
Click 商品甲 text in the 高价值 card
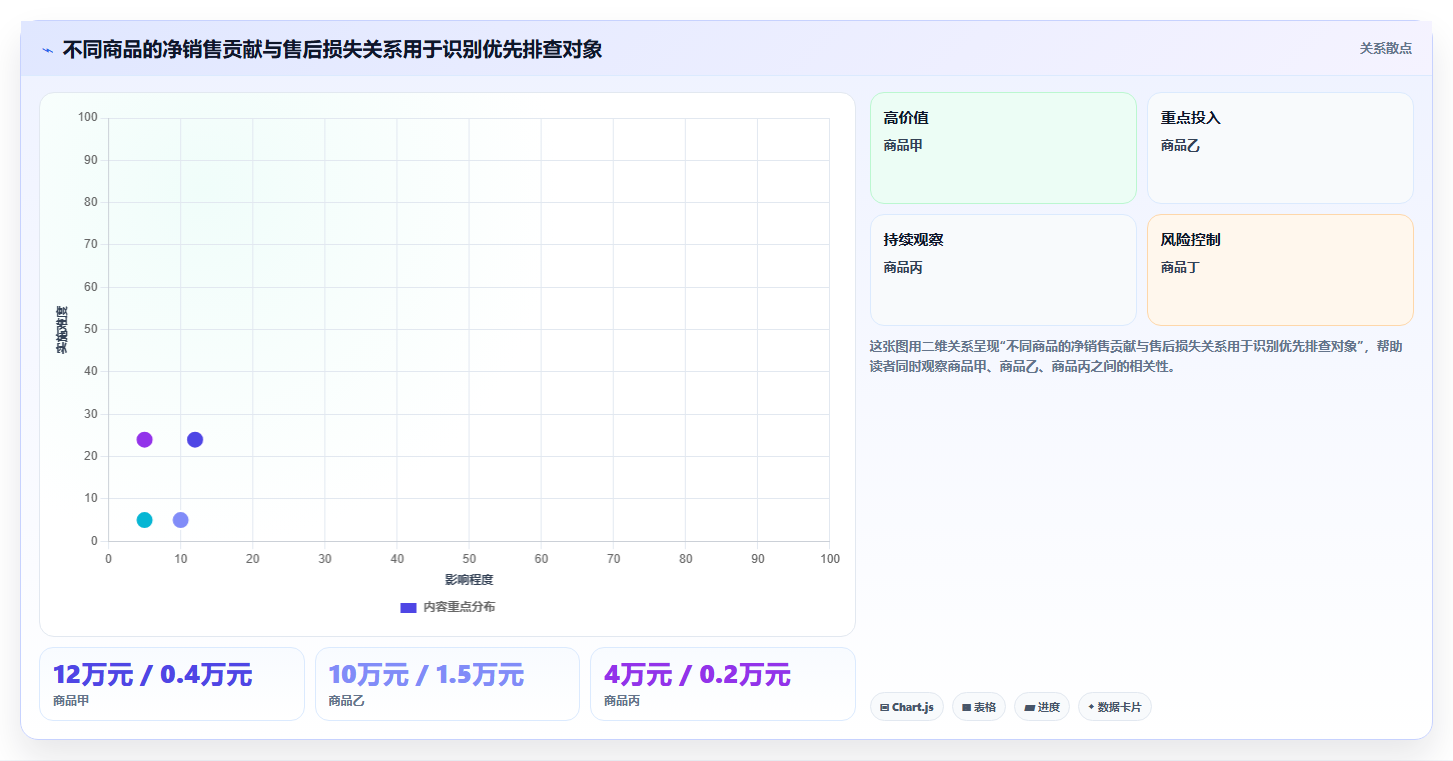click(903, 145)
